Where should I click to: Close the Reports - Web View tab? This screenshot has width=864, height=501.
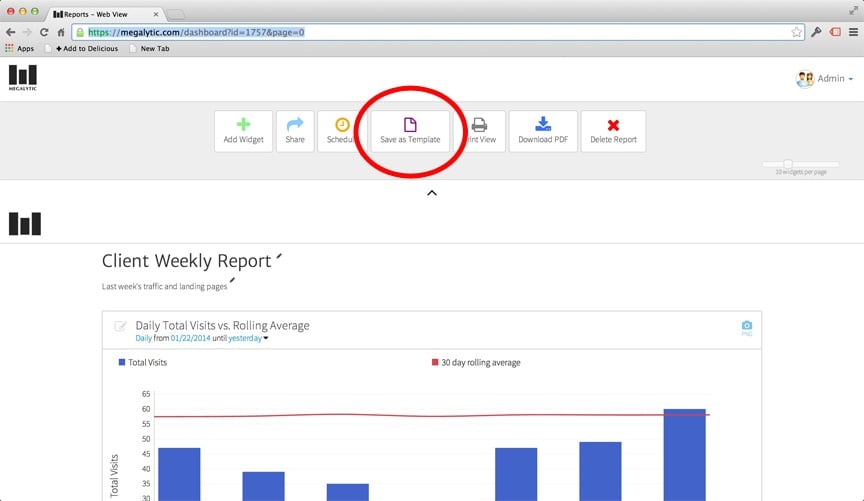[155, 14]
